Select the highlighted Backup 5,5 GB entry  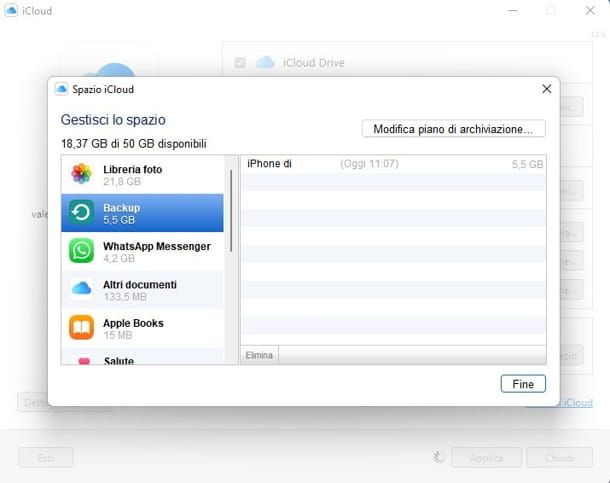142,213
